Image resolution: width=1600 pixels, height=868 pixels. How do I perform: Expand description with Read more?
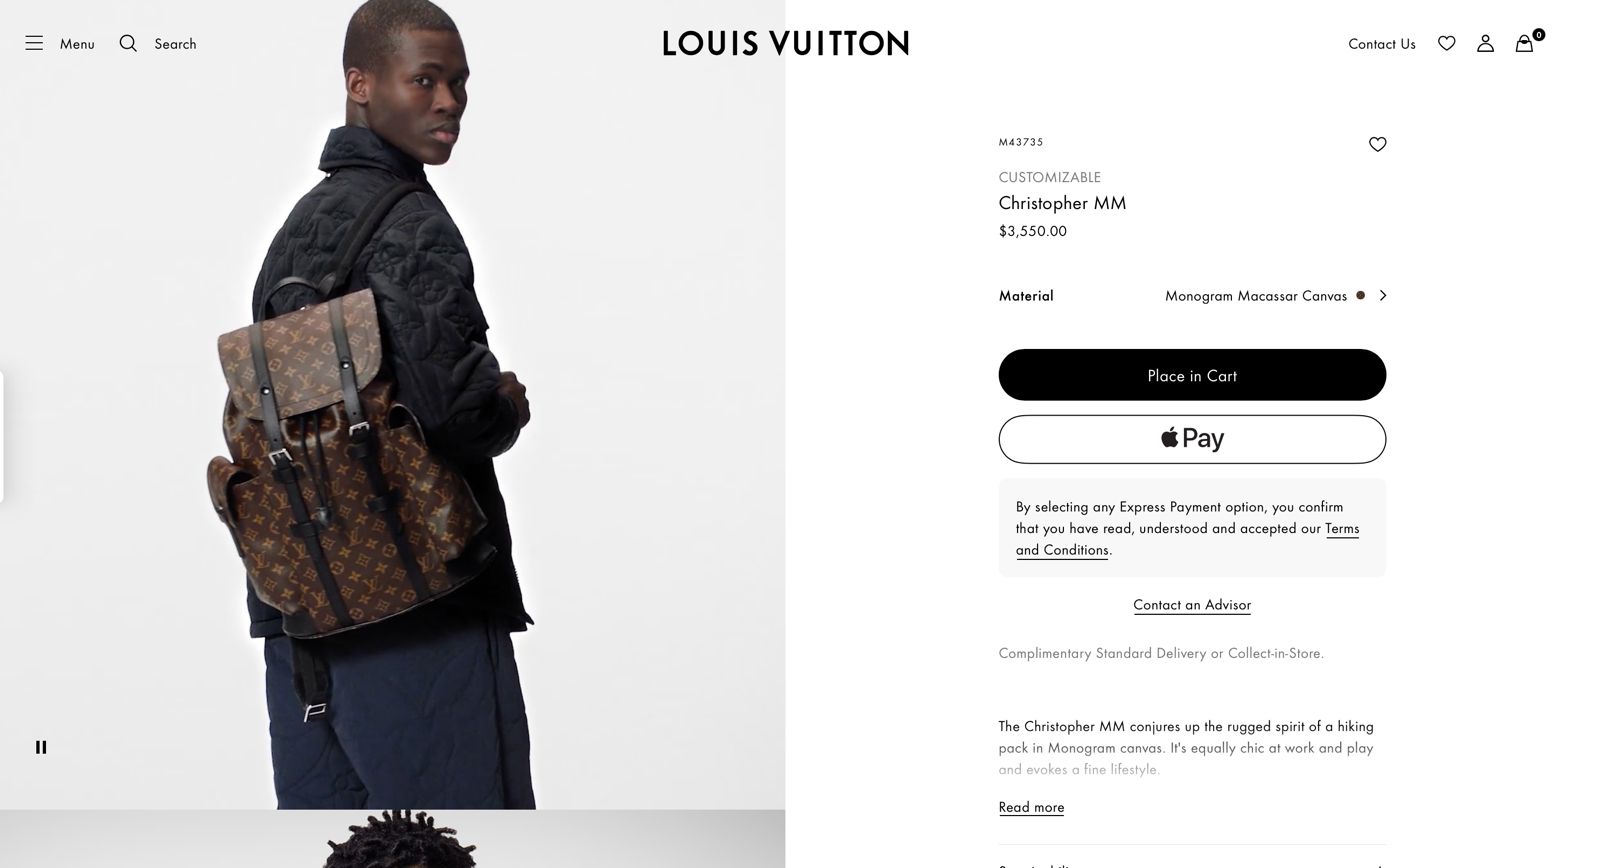pos(1031,807)
